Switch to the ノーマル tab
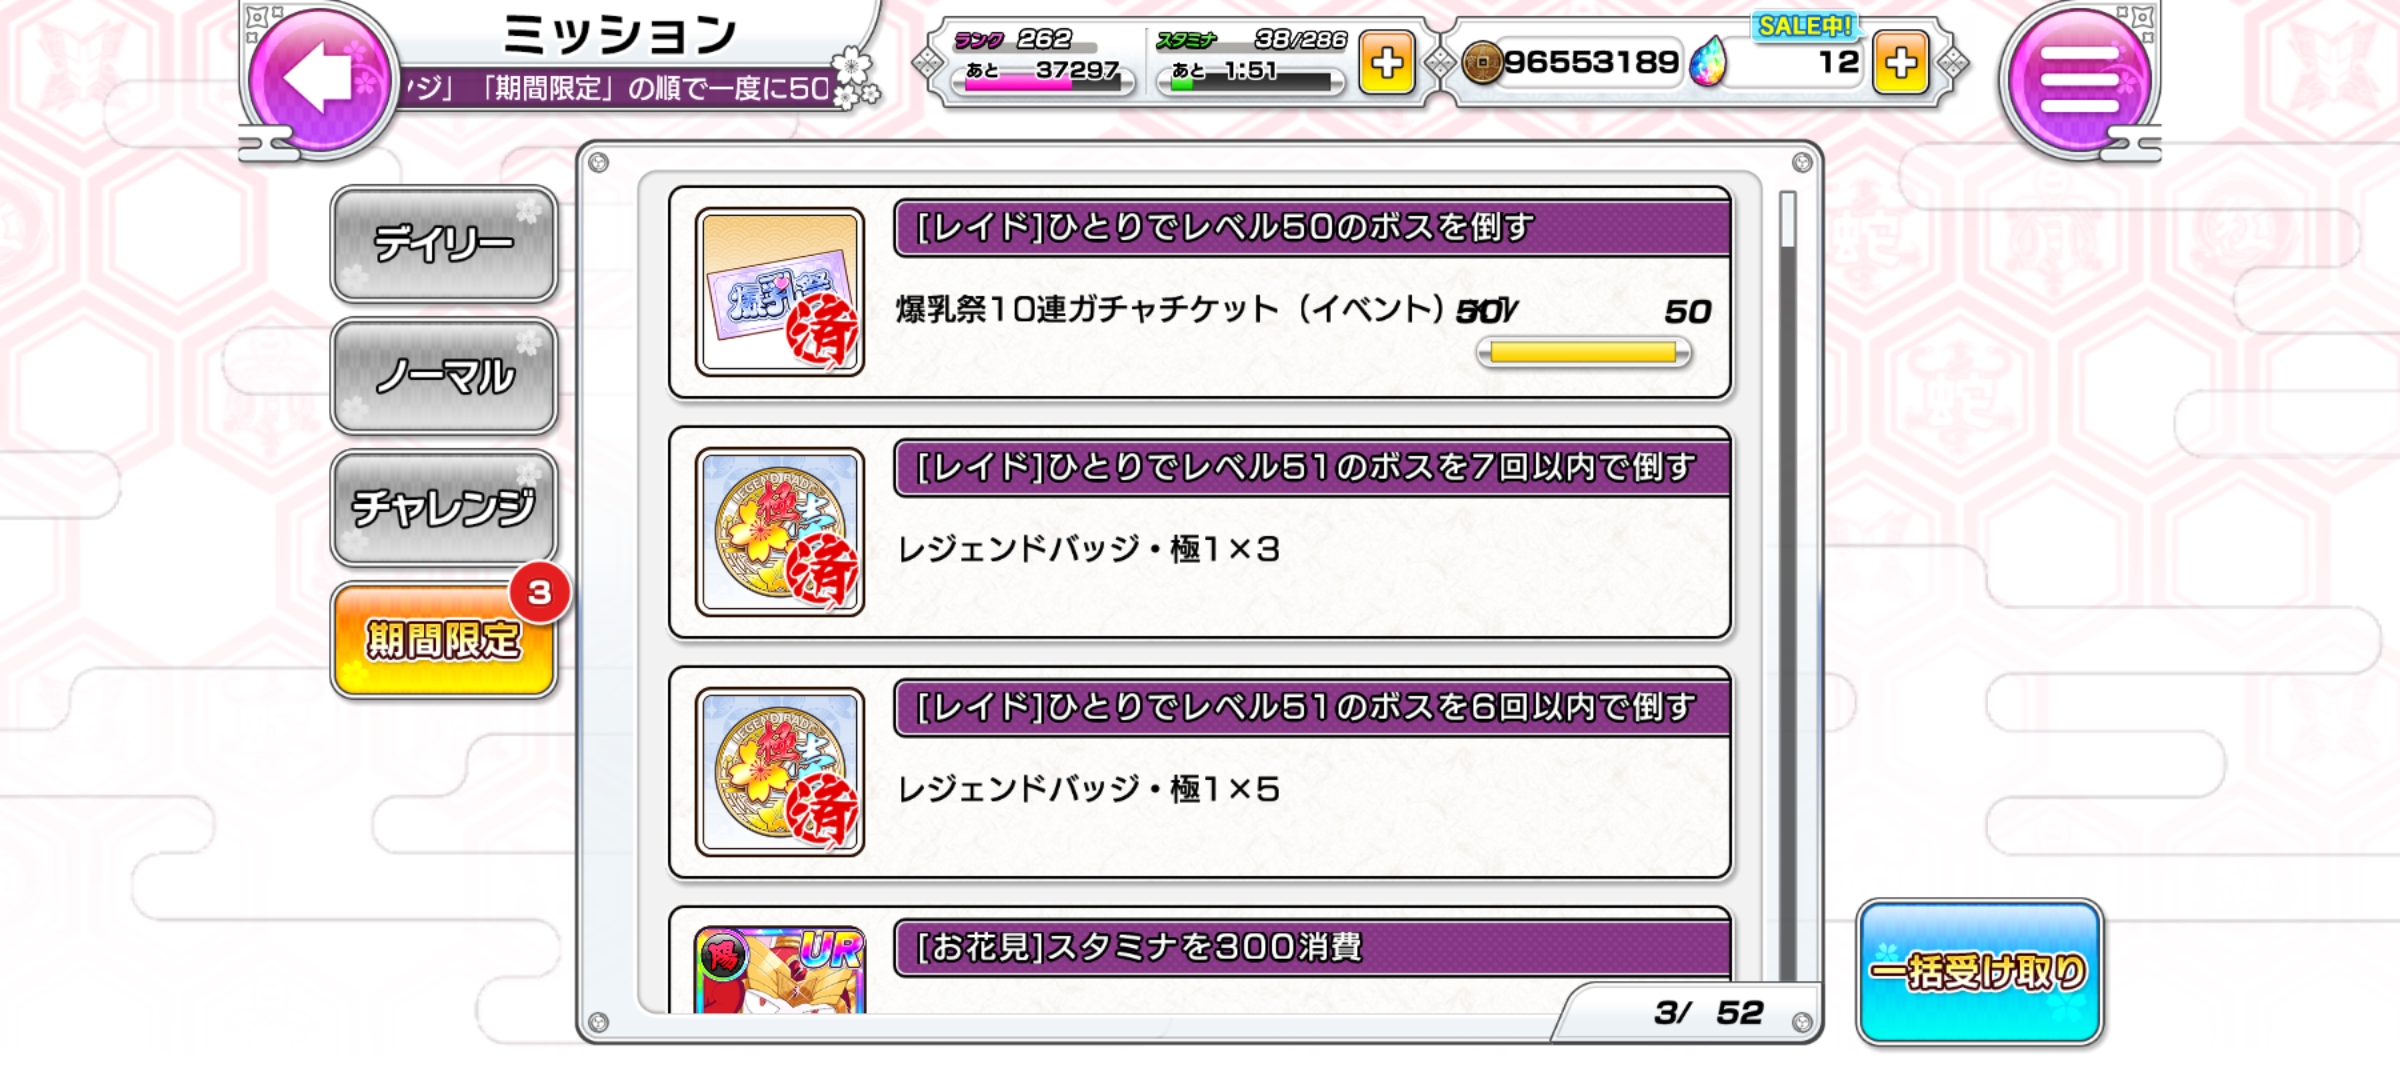 444,376
